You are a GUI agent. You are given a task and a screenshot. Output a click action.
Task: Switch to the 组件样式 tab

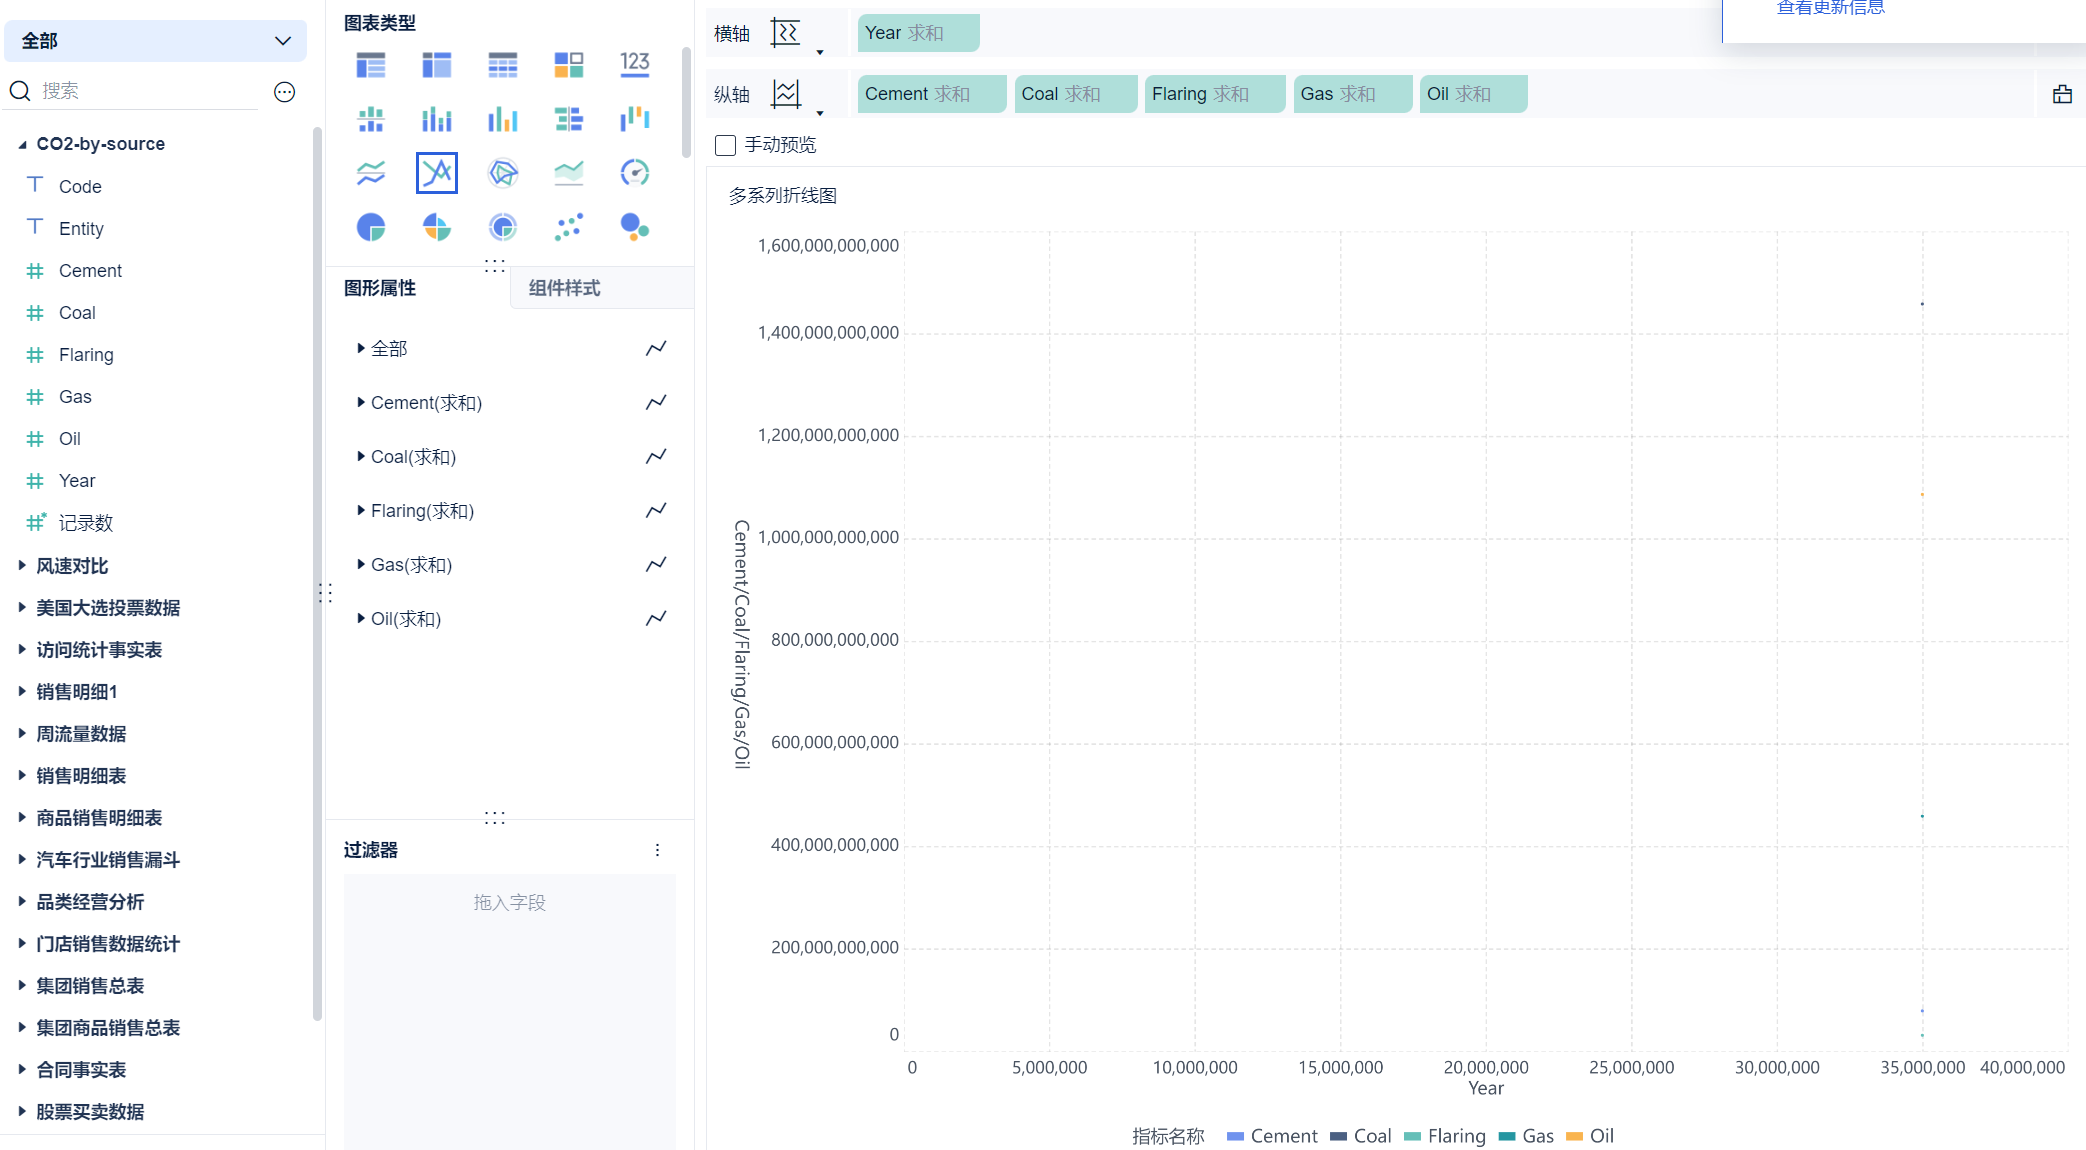click(564, 288)
